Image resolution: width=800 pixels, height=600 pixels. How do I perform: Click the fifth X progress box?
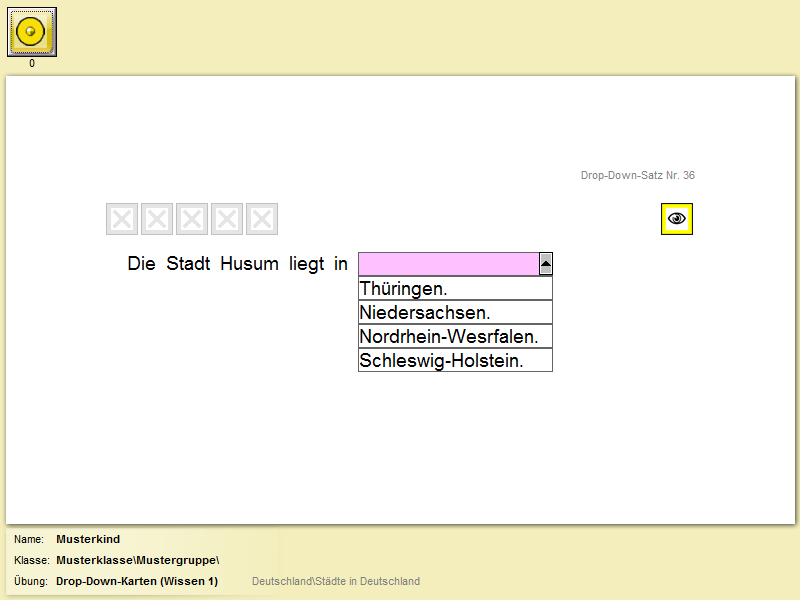(x=262, y=219)
